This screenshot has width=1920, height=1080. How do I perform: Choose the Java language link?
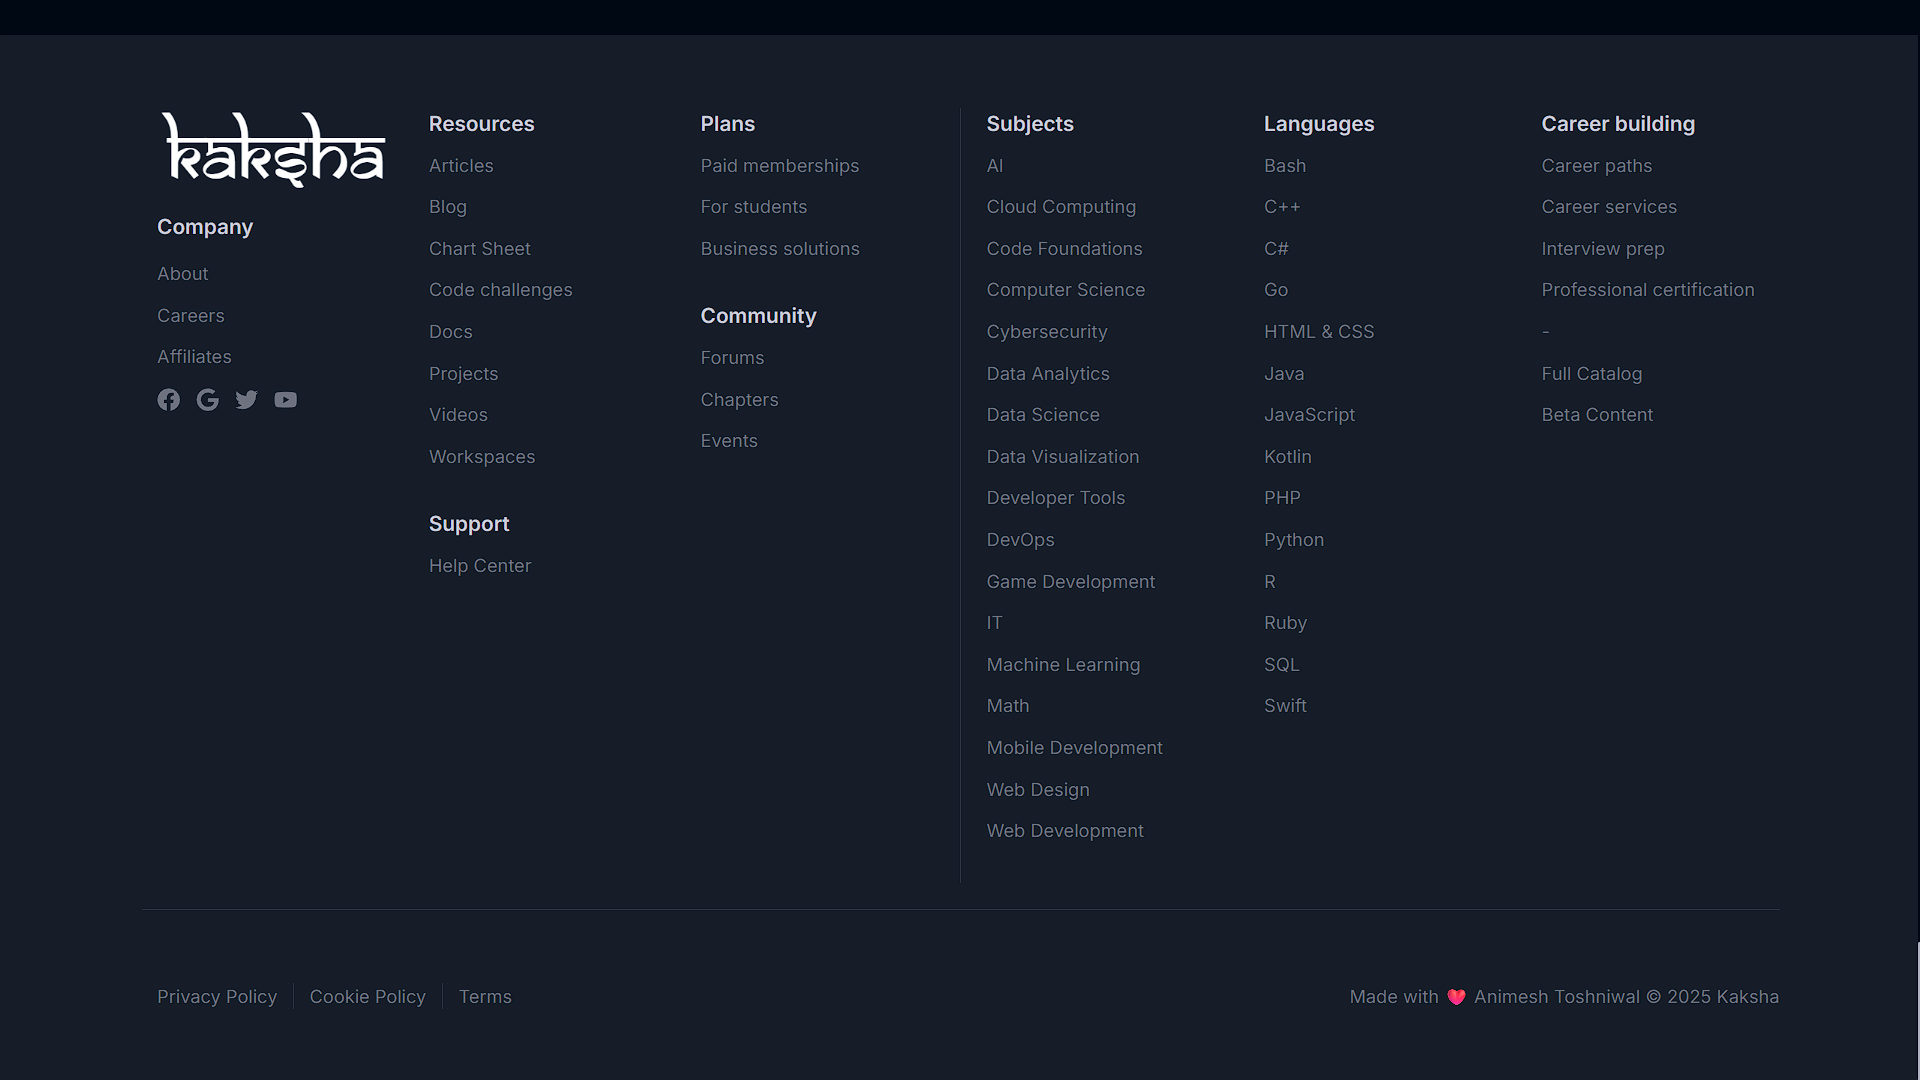tap(1284, 374)
